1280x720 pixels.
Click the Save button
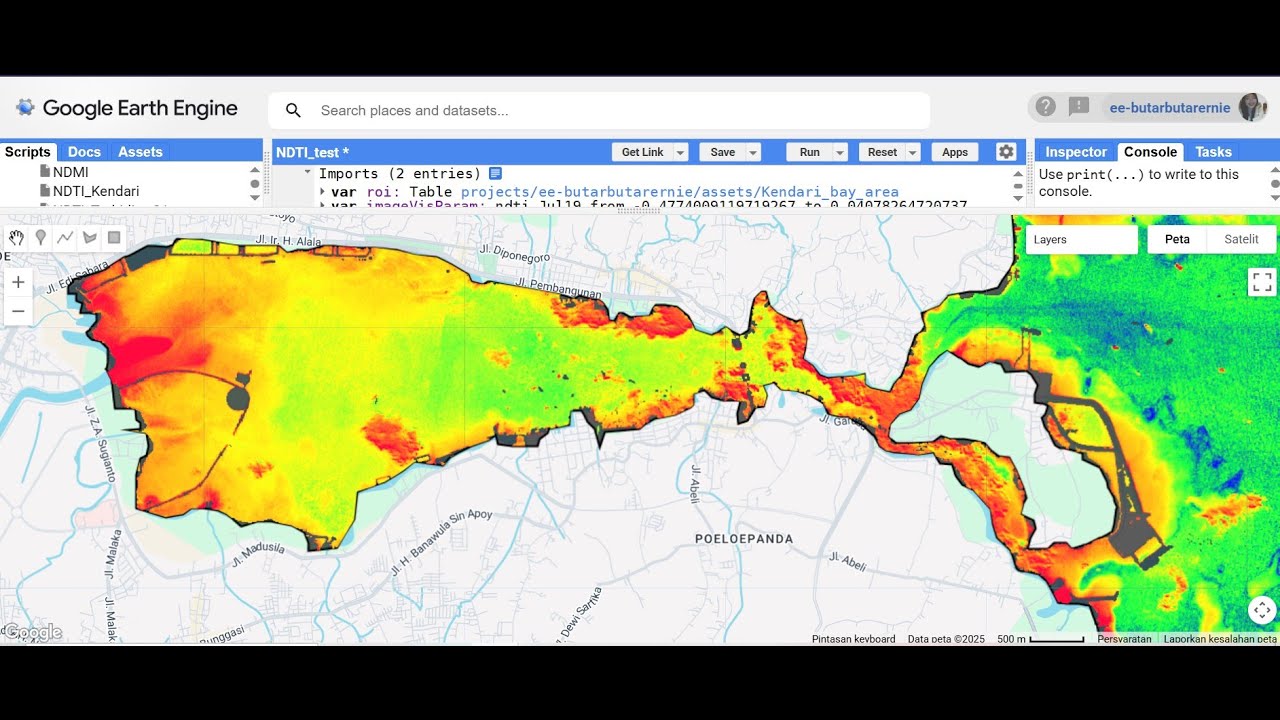tap(722, 152)
